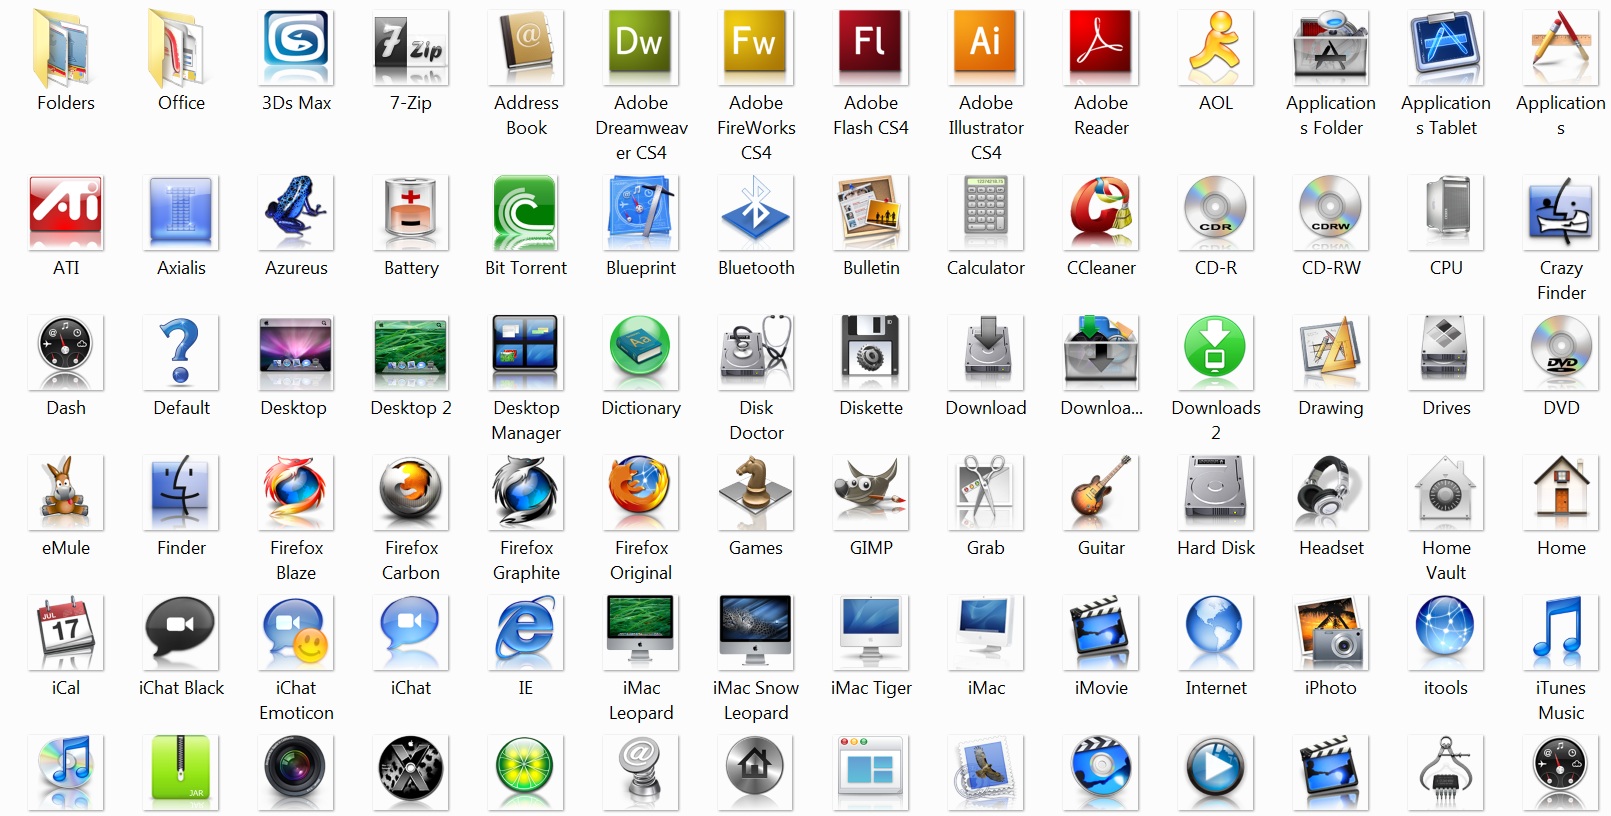1611x816 pixels.
Task: Open the CD-R disc icon
Action: pyautogui.click(x=1216, y=212)
